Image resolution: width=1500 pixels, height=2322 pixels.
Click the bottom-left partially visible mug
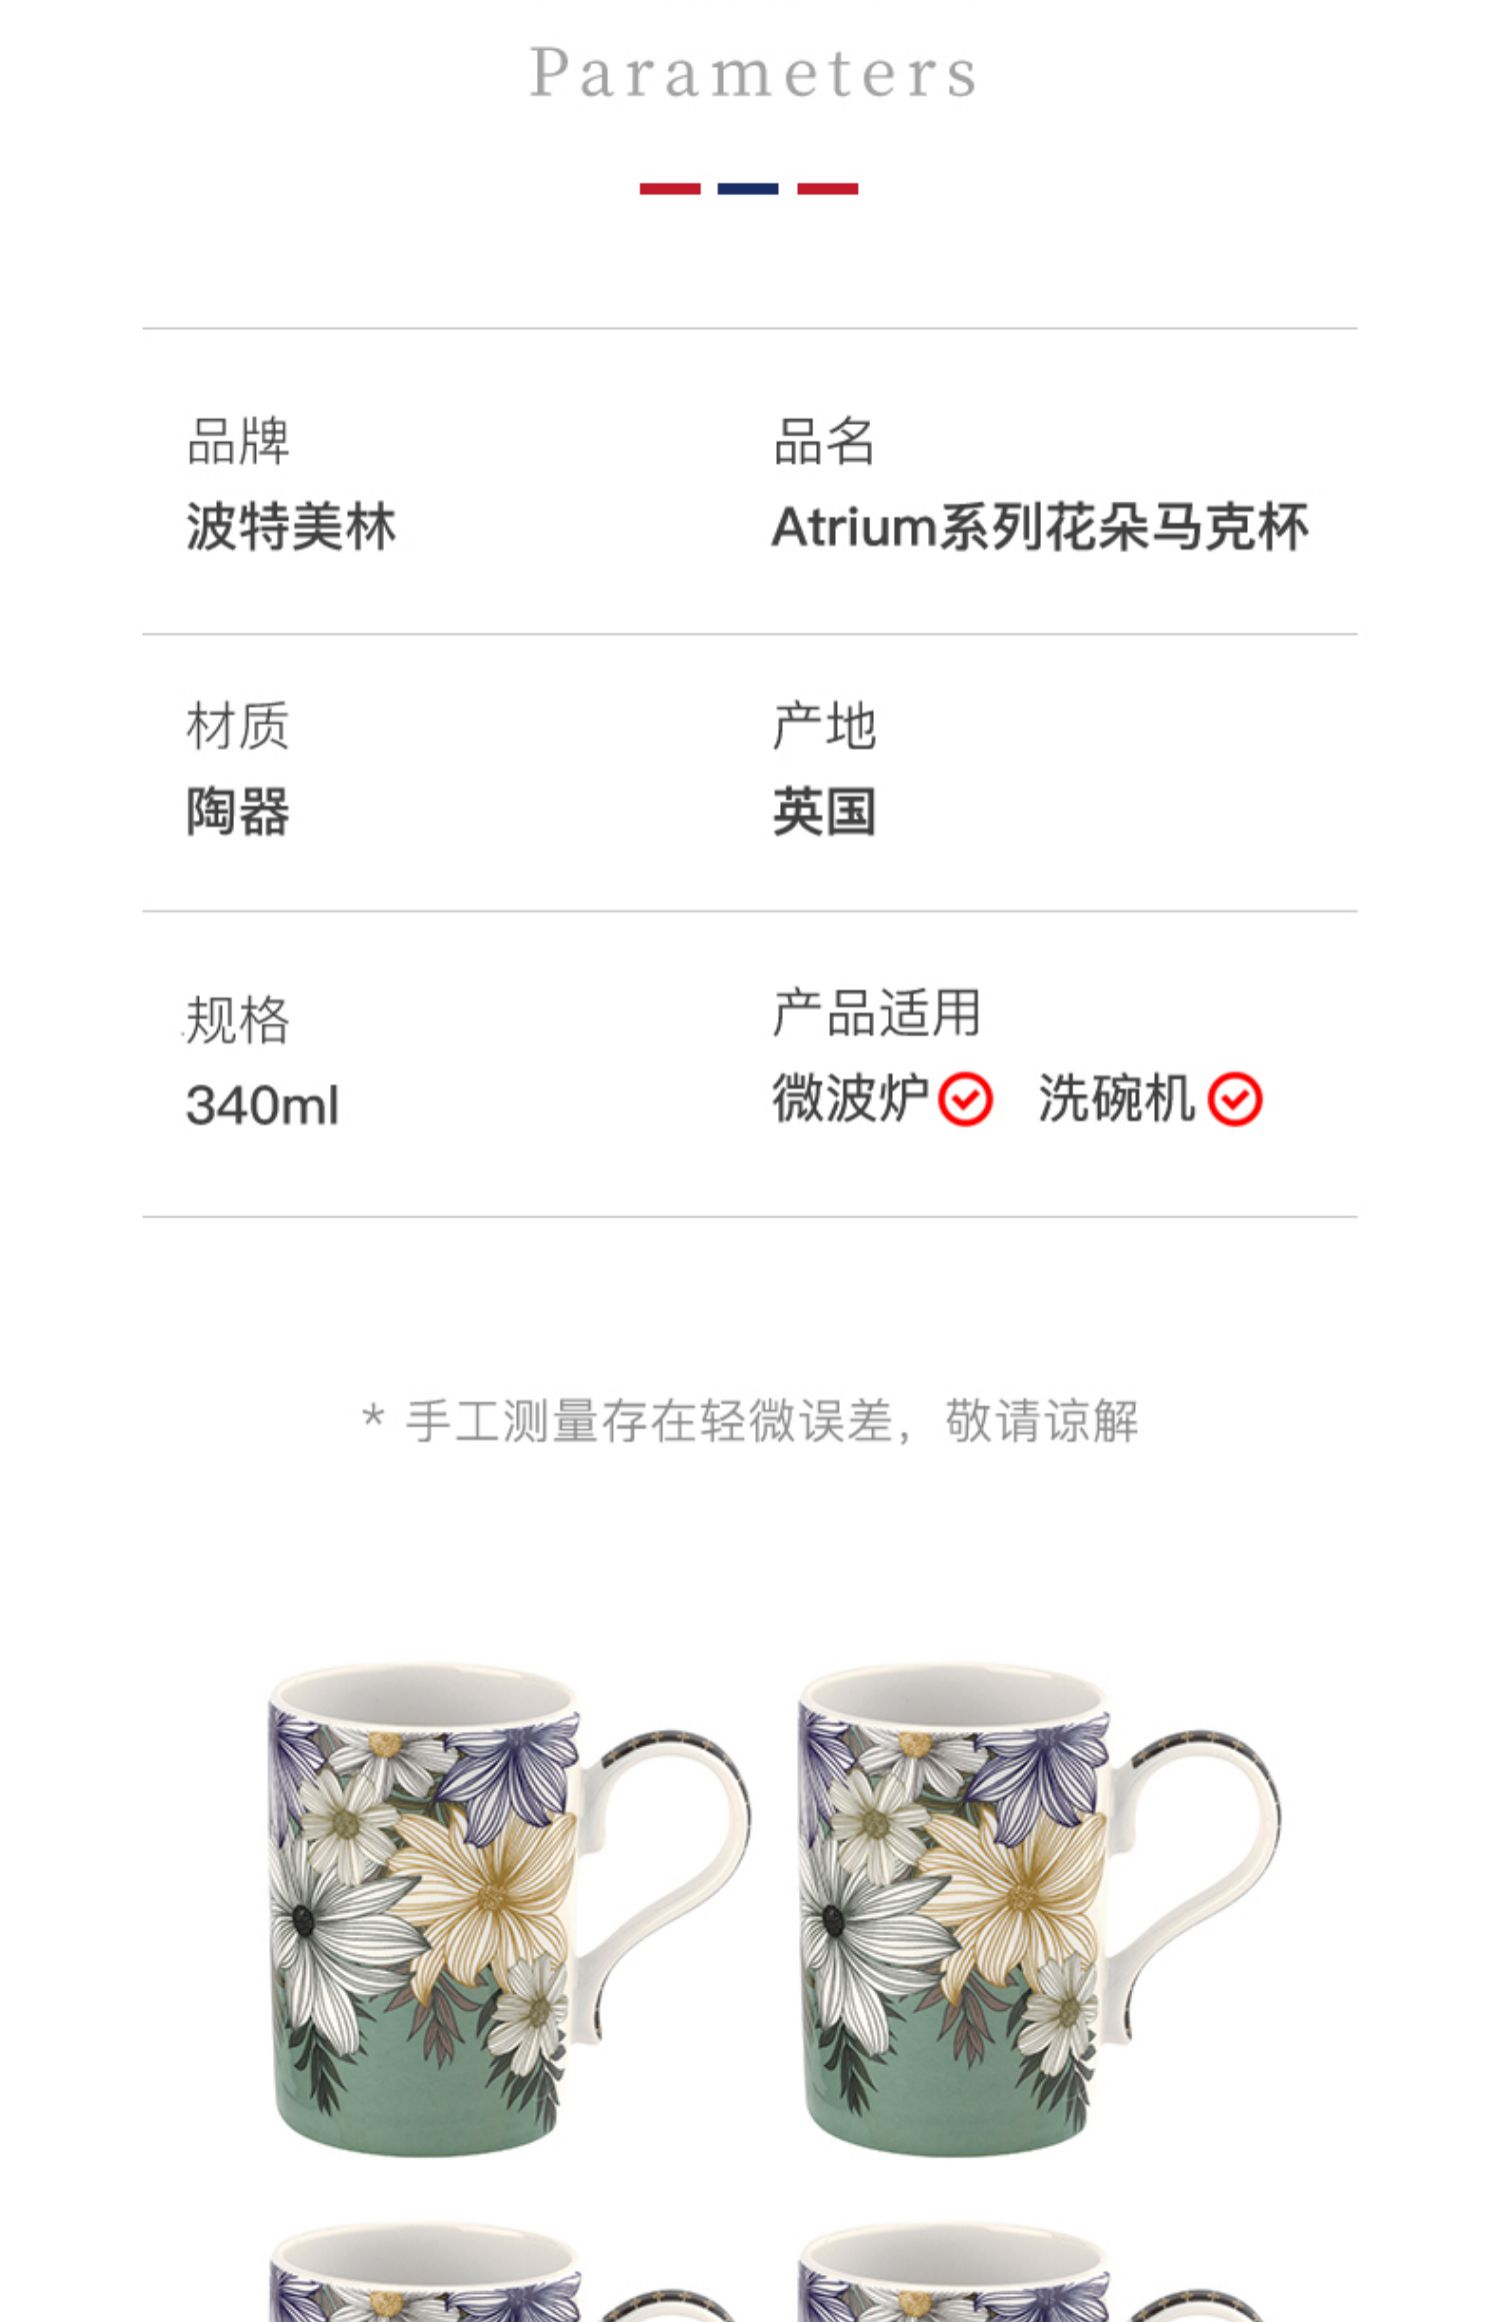click(x=500, y=2286)
